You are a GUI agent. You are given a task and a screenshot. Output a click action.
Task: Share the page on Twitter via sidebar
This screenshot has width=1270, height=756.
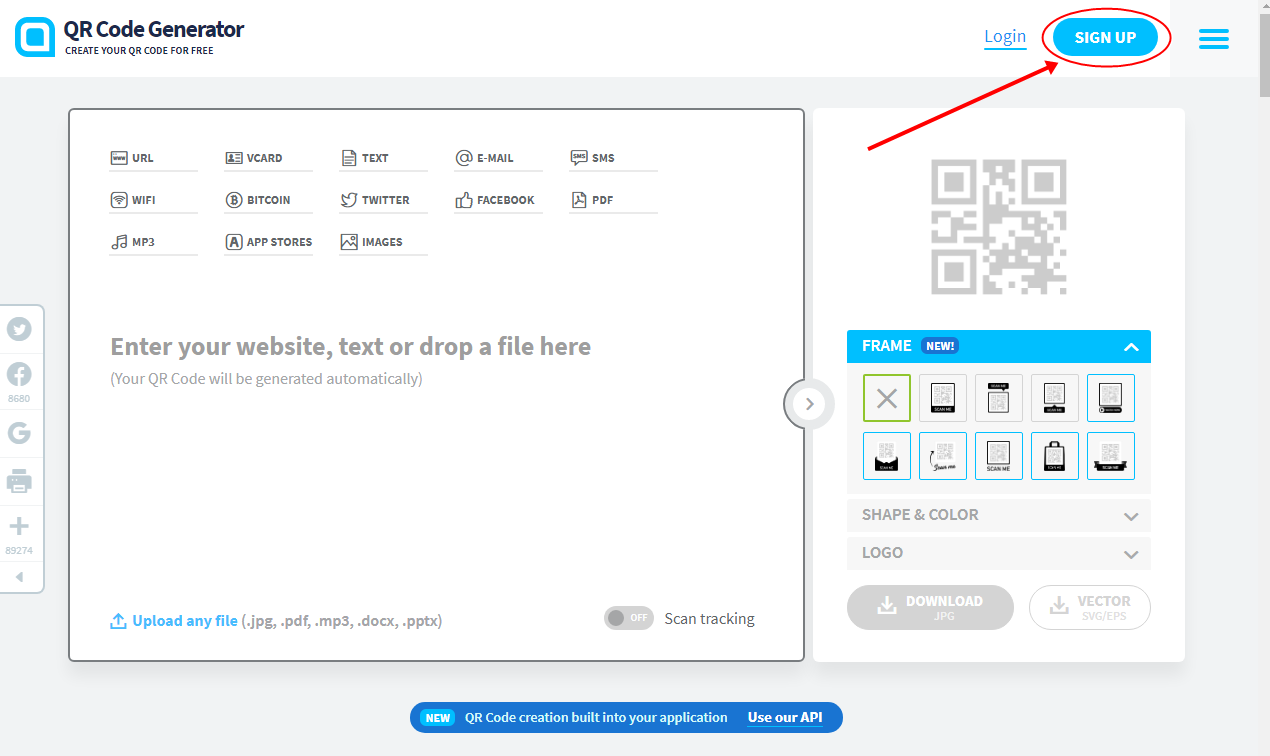click(x=21, y=328)
